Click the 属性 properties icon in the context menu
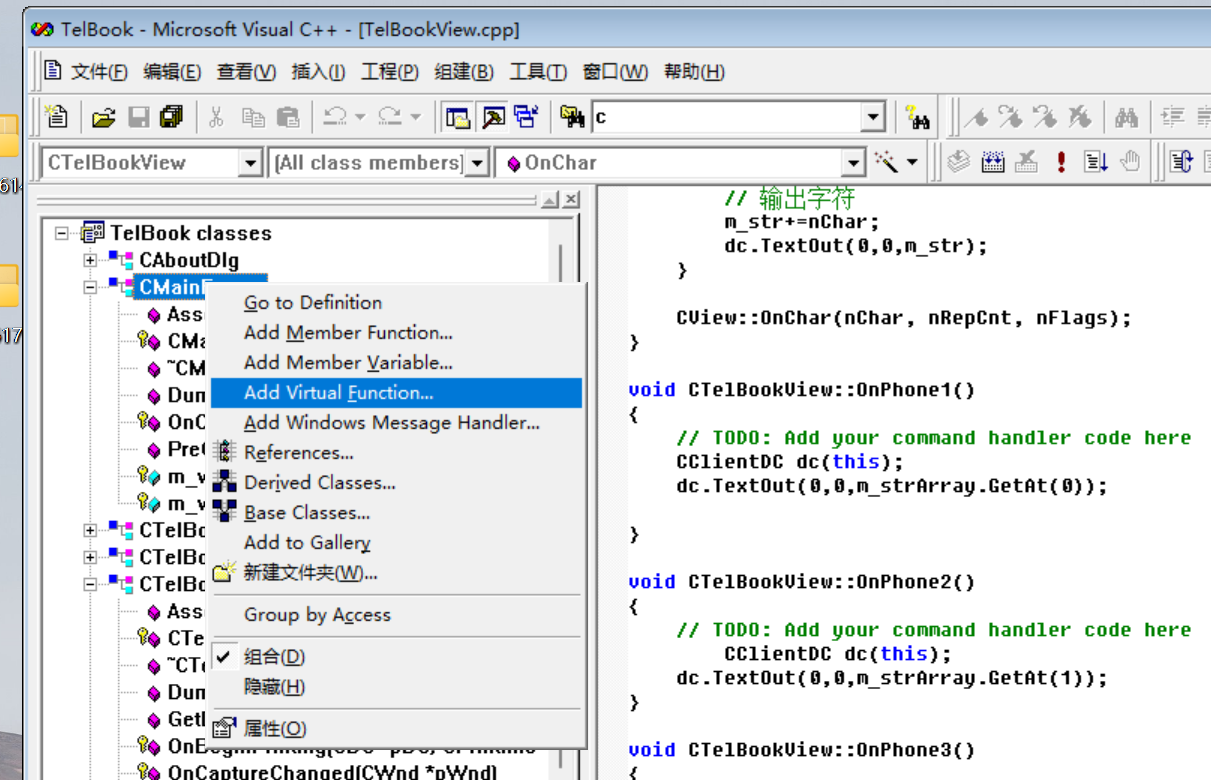 click(x=224, y=728)
